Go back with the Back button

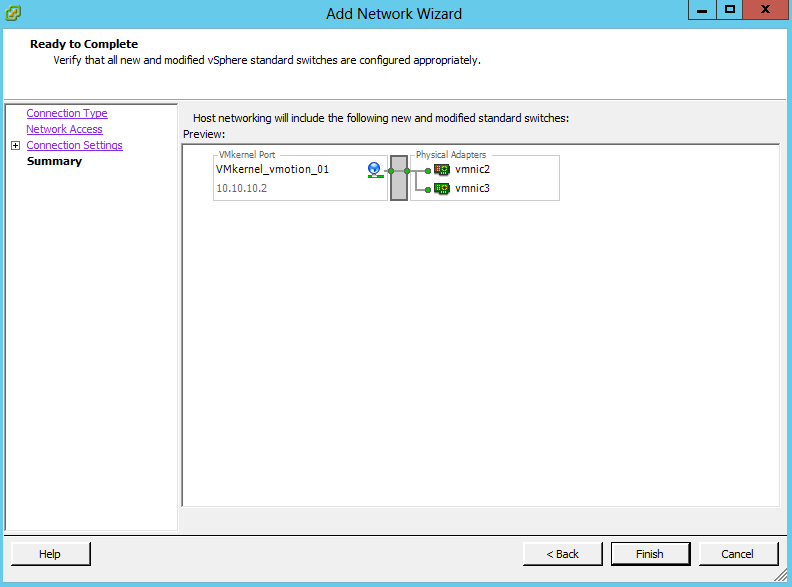point(563,554)
